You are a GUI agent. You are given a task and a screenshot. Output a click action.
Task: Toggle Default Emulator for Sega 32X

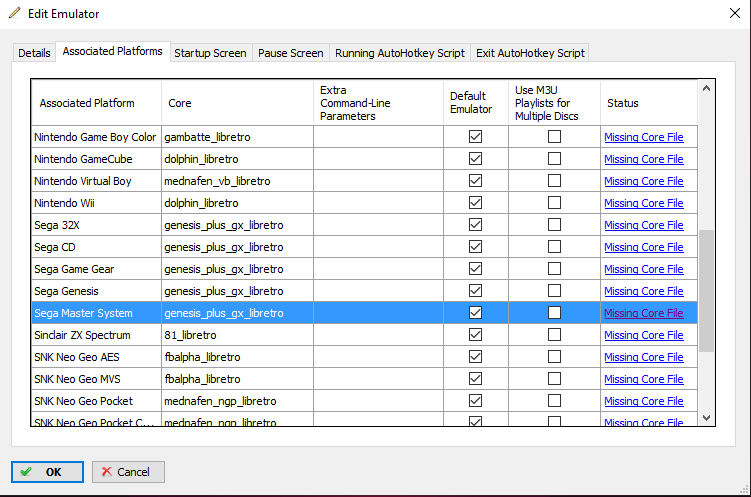tap(476, 225)
